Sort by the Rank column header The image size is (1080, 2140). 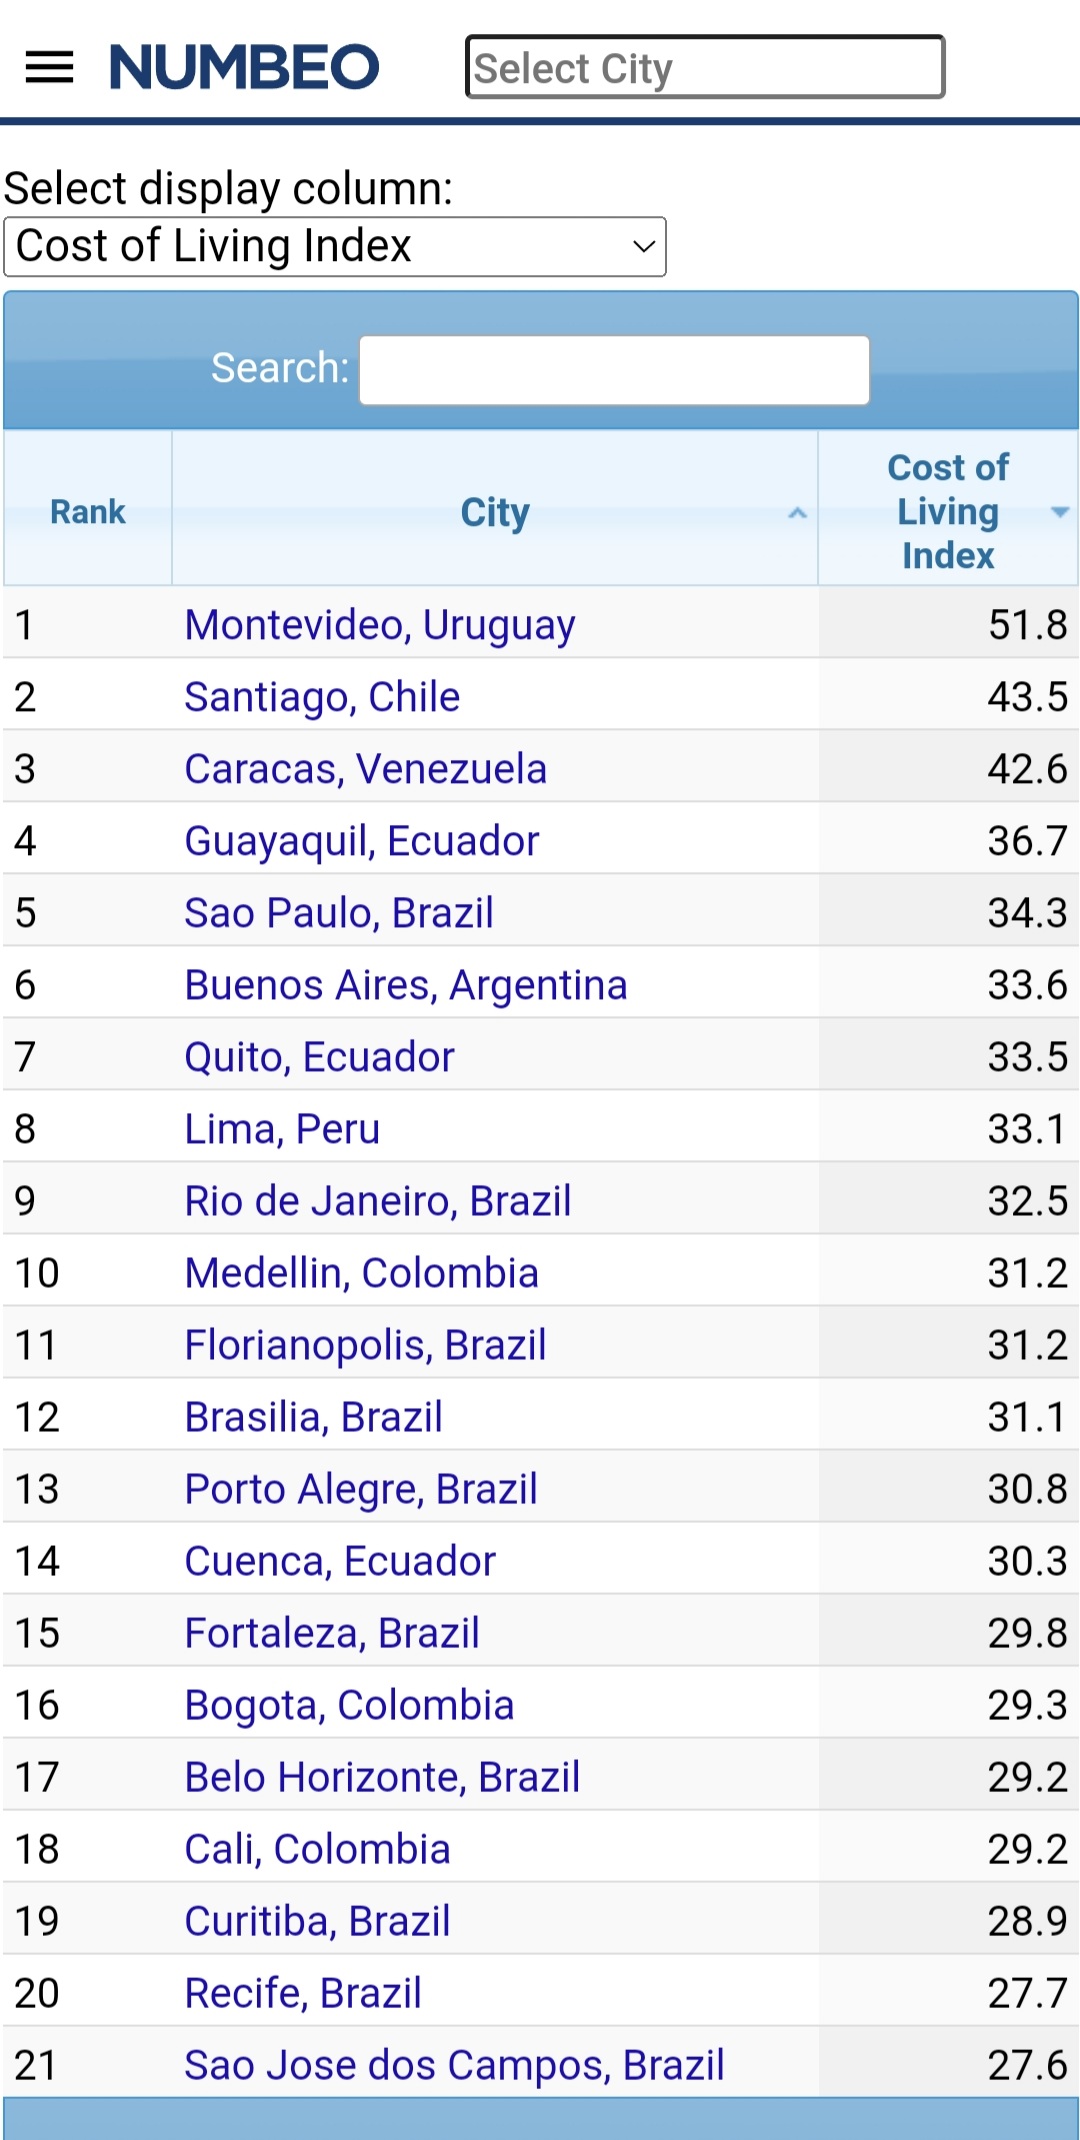pyautogui.click(x=88, y=512)
